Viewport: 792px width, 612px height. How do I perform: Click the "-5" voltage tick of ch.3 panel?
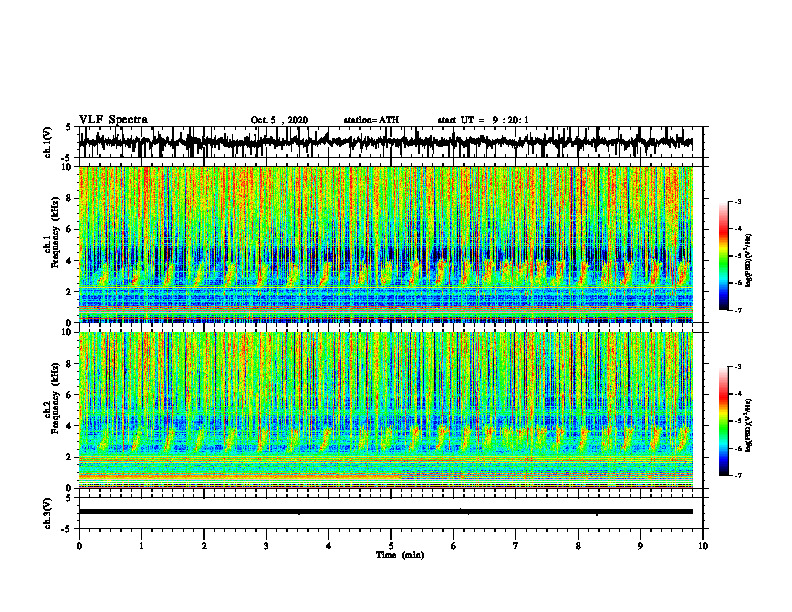[x=66, y=529]
